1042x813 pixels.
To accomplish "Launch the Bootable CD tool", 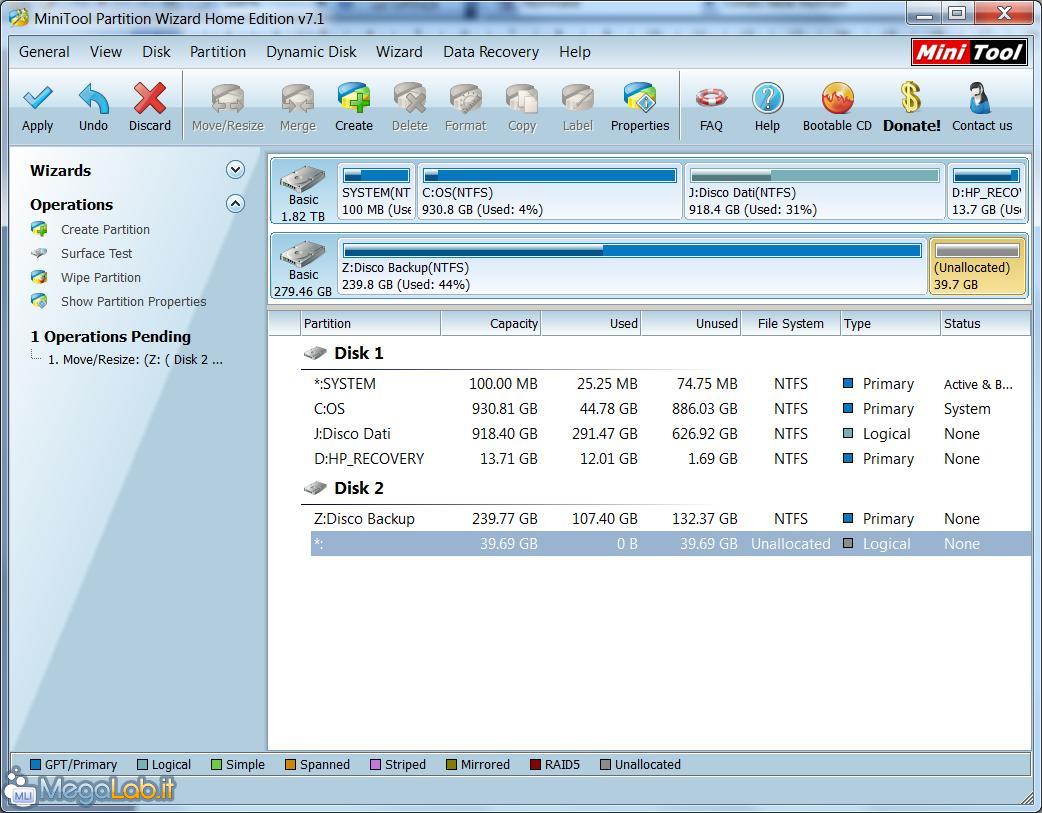I will (837, 108).
